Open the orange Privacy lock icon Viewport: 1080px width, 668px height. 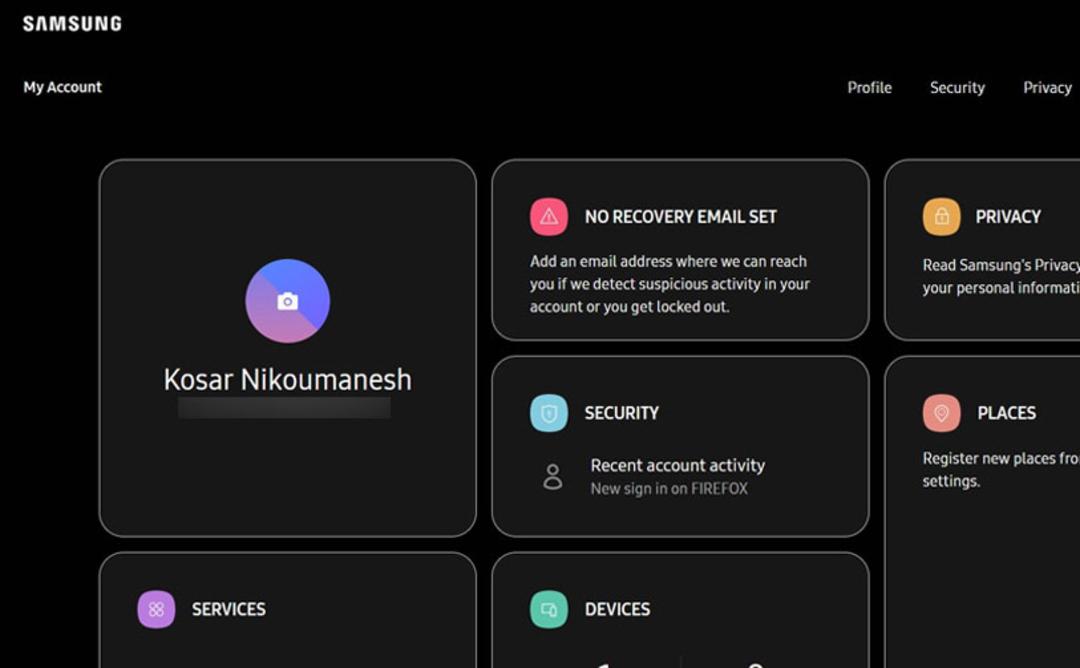tap(942, 217)
